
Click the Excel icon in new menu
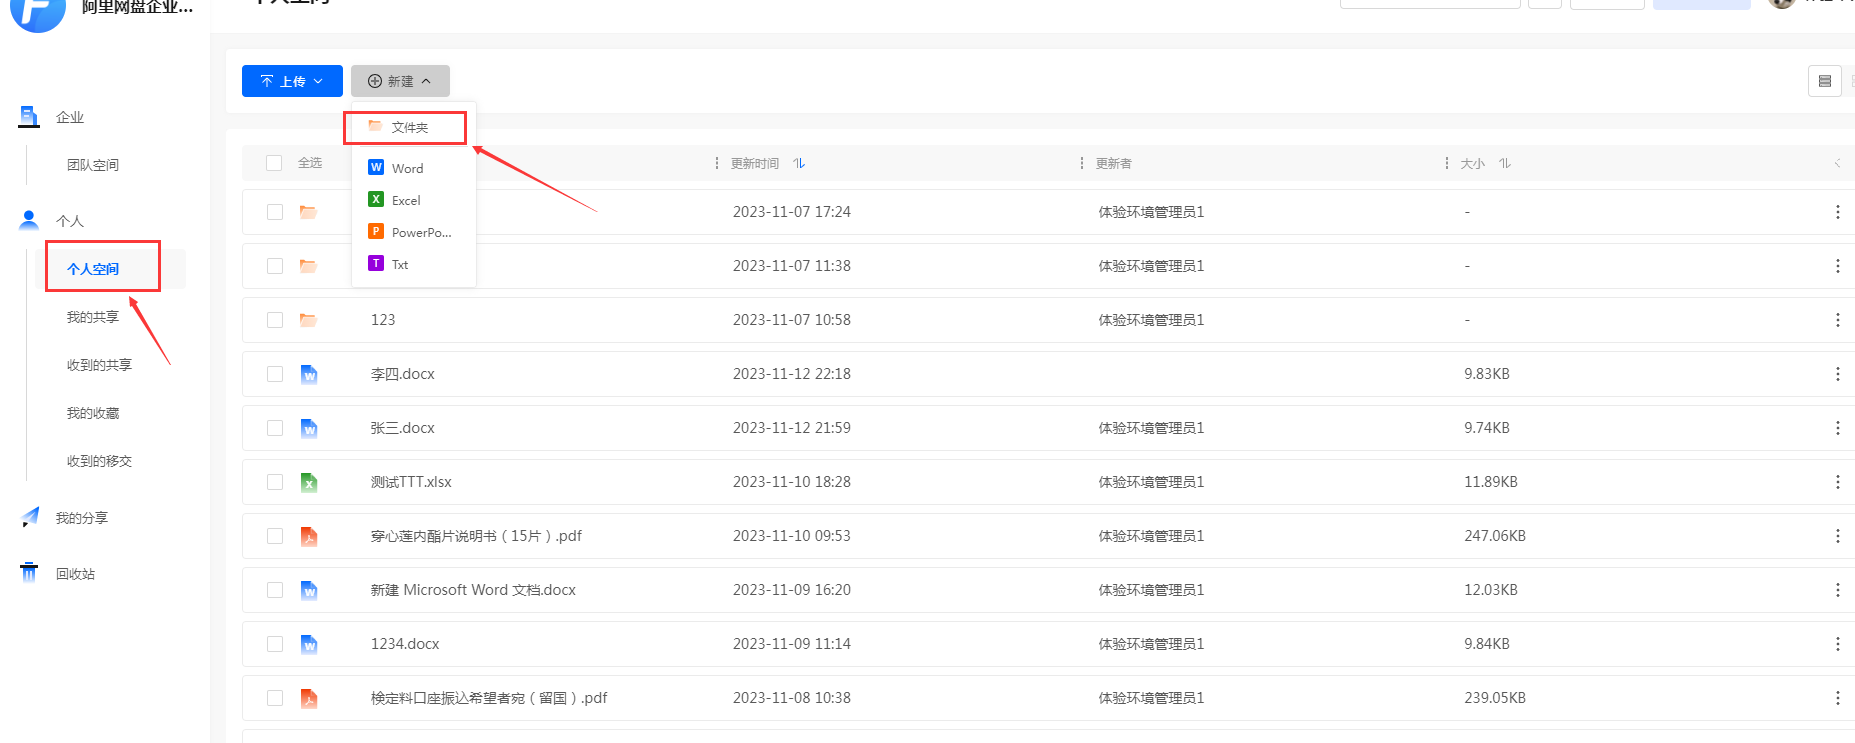(x=376, y=199)
